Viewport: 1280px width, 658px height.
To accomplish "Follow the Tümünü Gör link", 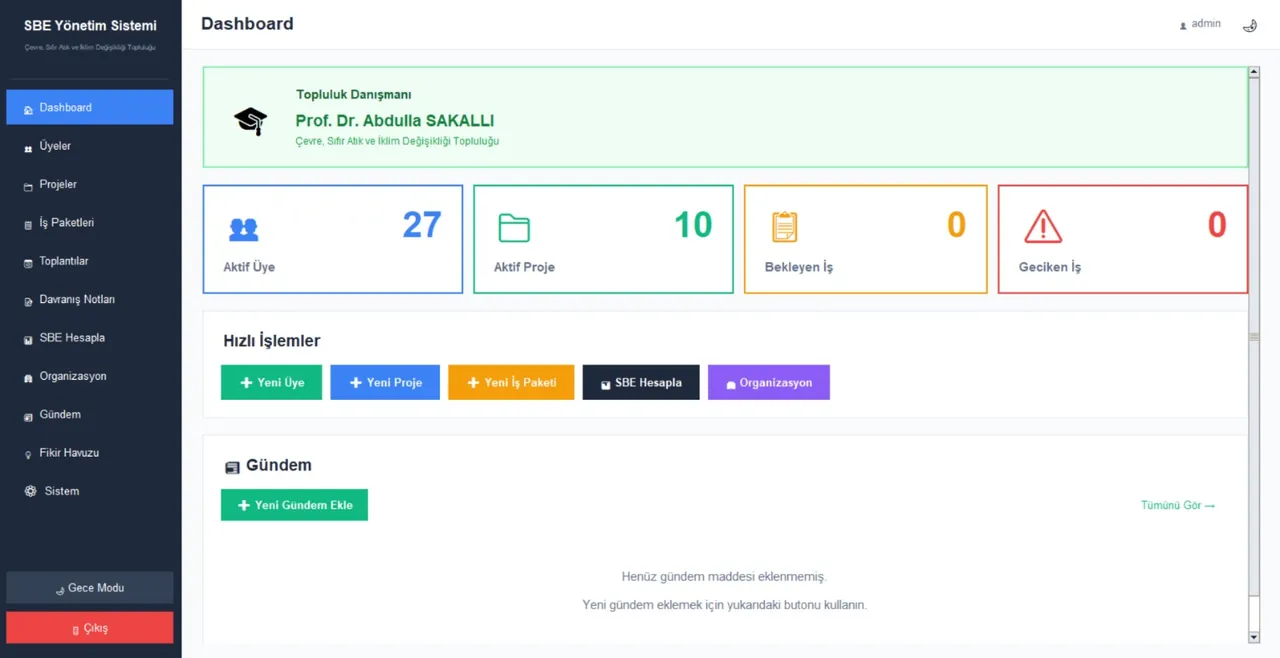I will [1178, 505].
